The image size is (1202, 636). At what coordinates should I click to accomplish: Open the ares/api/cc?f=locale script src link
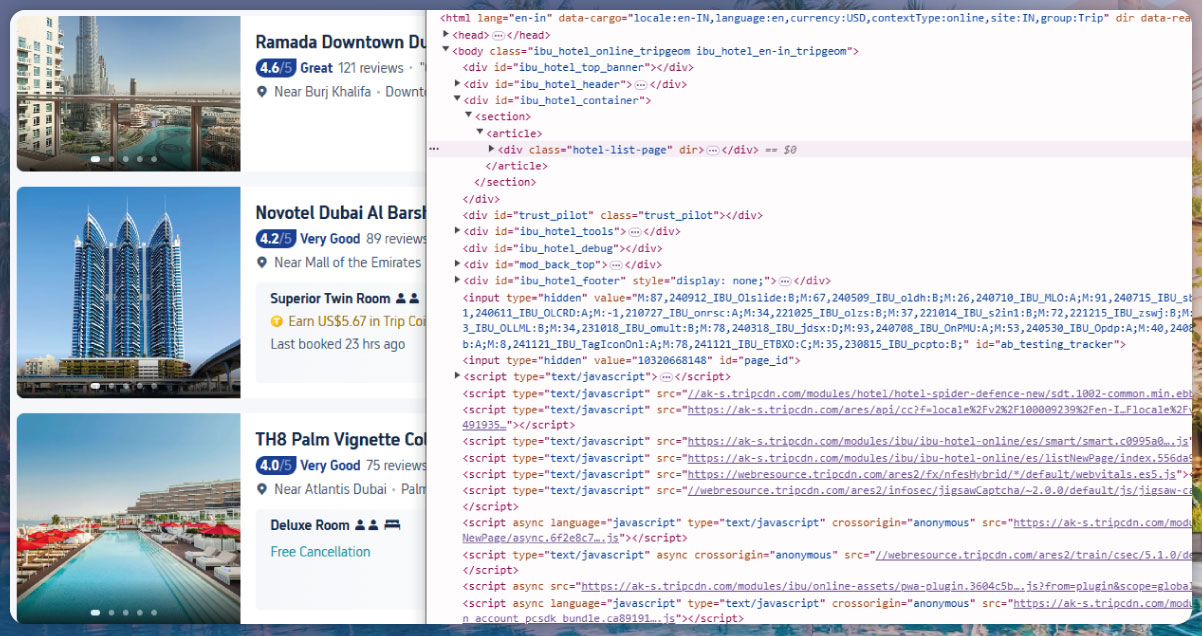click(938, 410)
